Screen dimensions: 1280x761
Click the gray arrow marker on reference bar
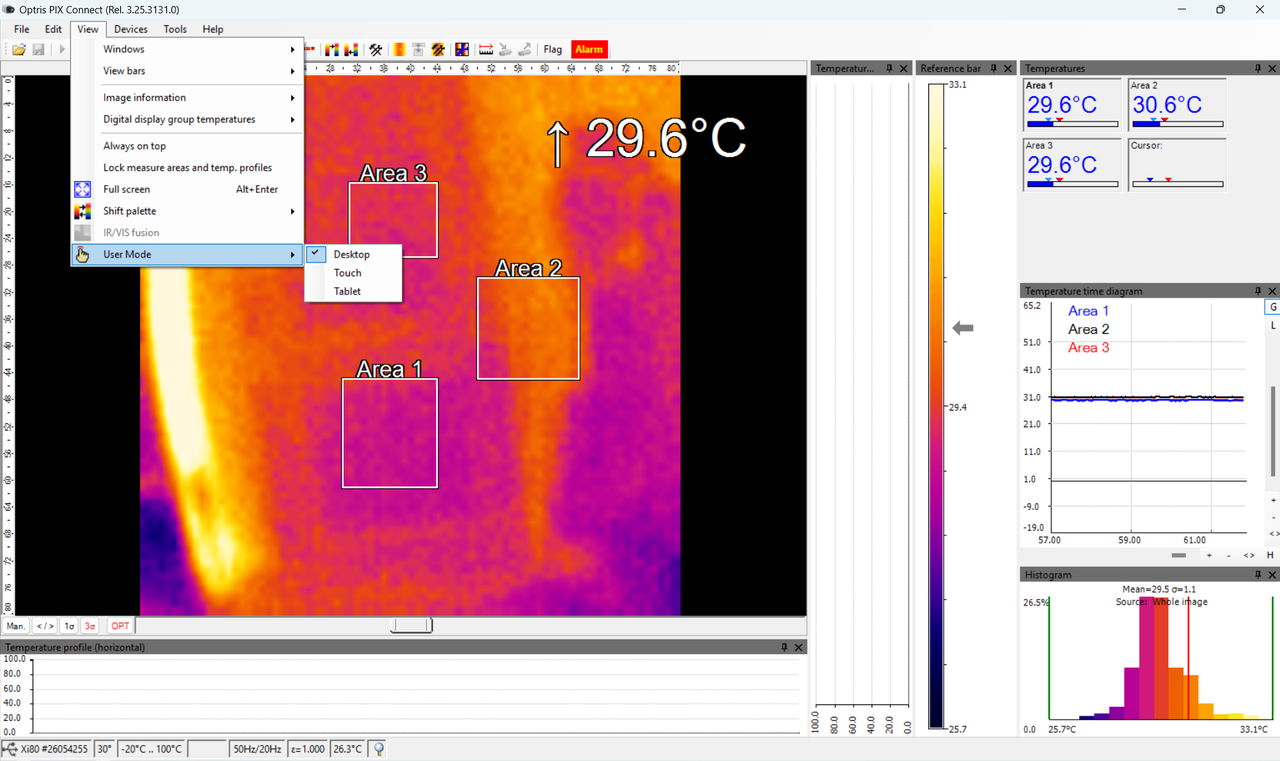(x=963, y=328)
